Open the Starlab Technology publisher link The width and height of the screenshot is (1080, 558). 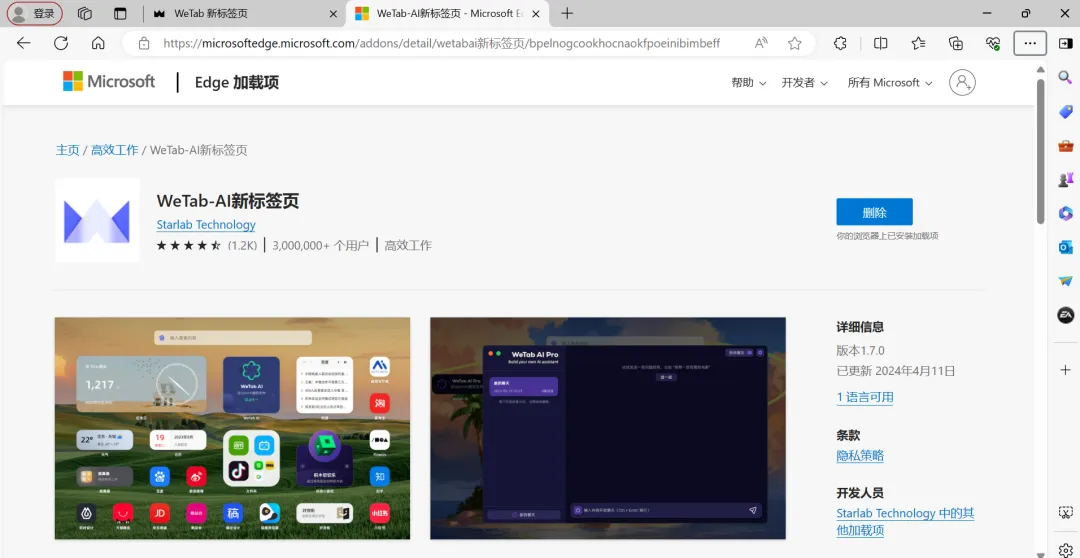(x=206, y=225)
